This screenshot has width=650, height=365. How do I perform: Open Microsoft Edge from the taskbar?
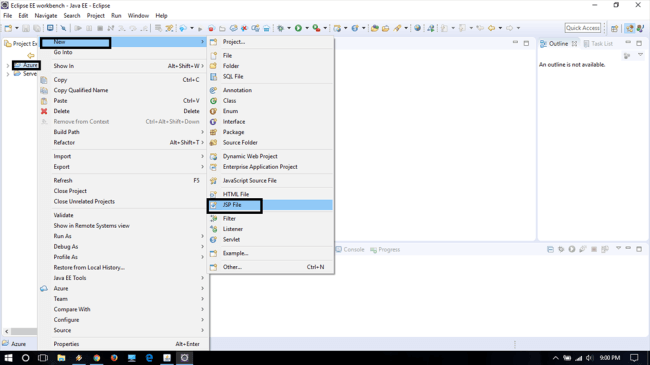pyautogui.click(x=149, y=358)
